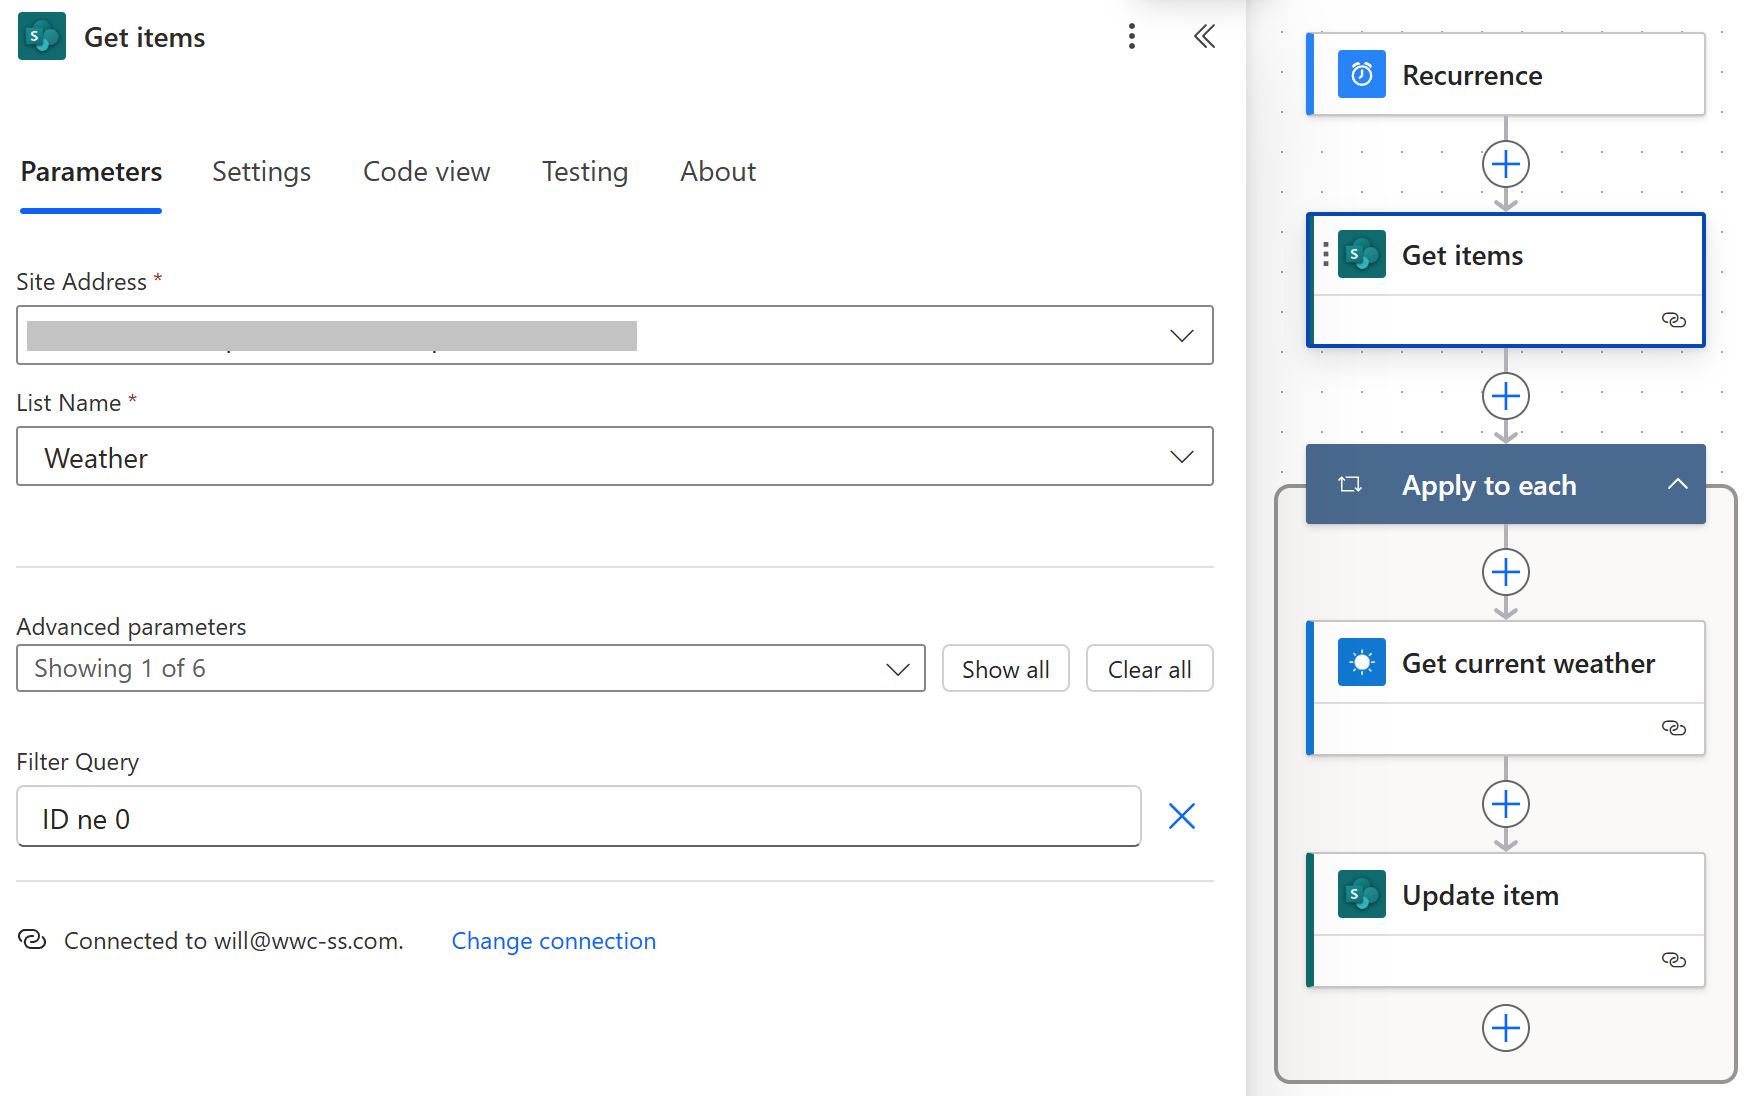This screenshot has width=1746, height=1096.
Task: Open the Code view tab
Action: click(426, 172)
